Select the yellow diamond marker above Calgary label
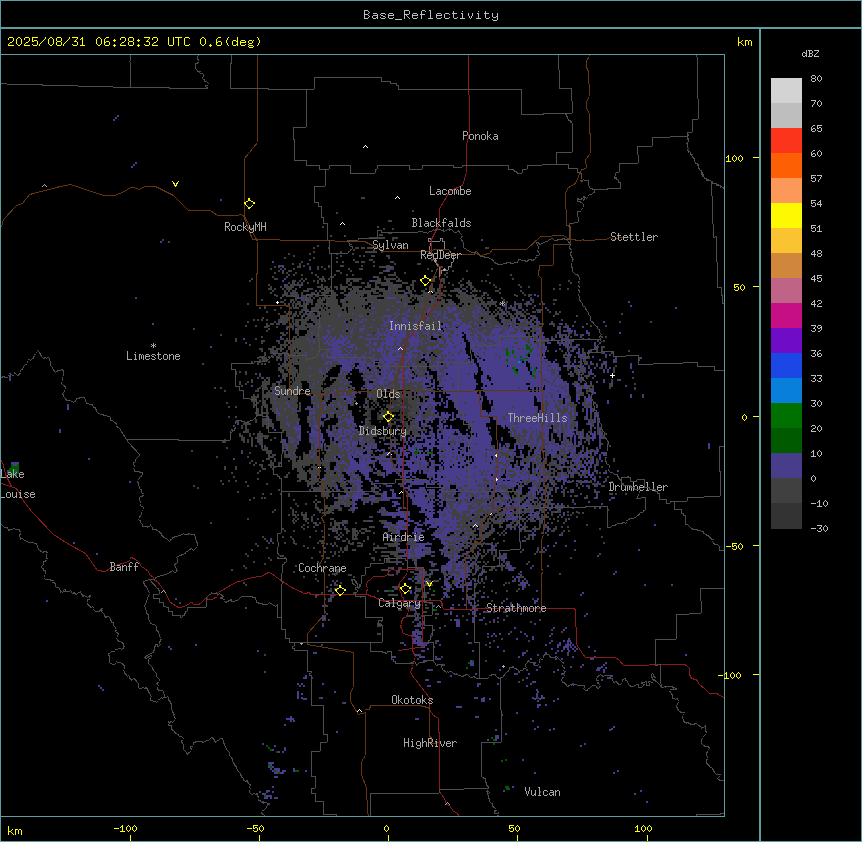Viewport: 862px width, 842px height. [x=405, y=589]
